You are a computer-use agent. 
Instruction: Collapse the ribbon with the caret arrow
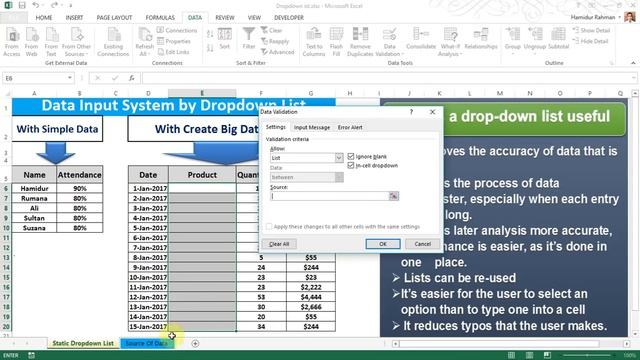pyautogui.click(x=633, y=63)
